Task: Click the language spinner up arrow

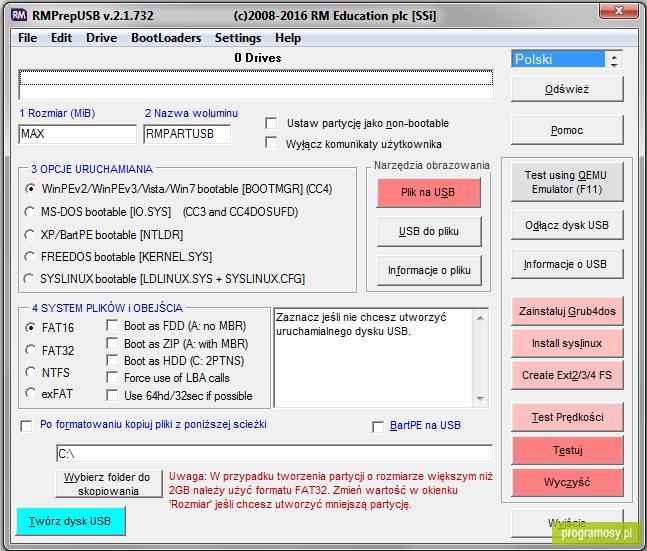Action: [x=614, y=55]
